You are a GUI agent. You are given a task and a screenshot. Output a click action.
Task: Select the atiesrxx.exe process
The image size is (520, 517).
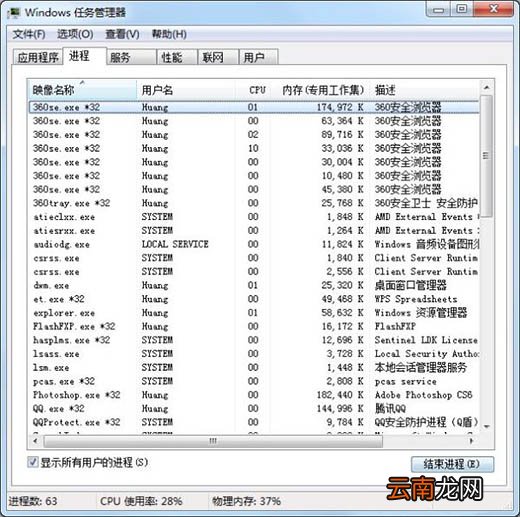(254, 230)
